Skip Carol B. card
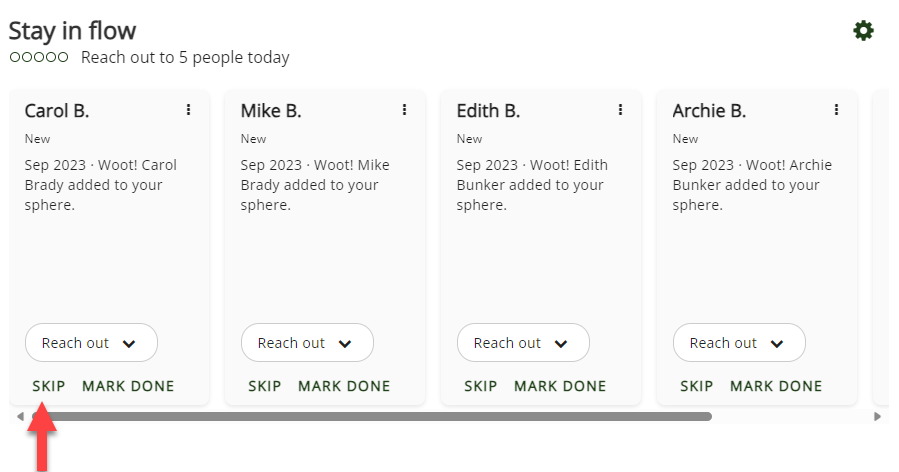 48,386
